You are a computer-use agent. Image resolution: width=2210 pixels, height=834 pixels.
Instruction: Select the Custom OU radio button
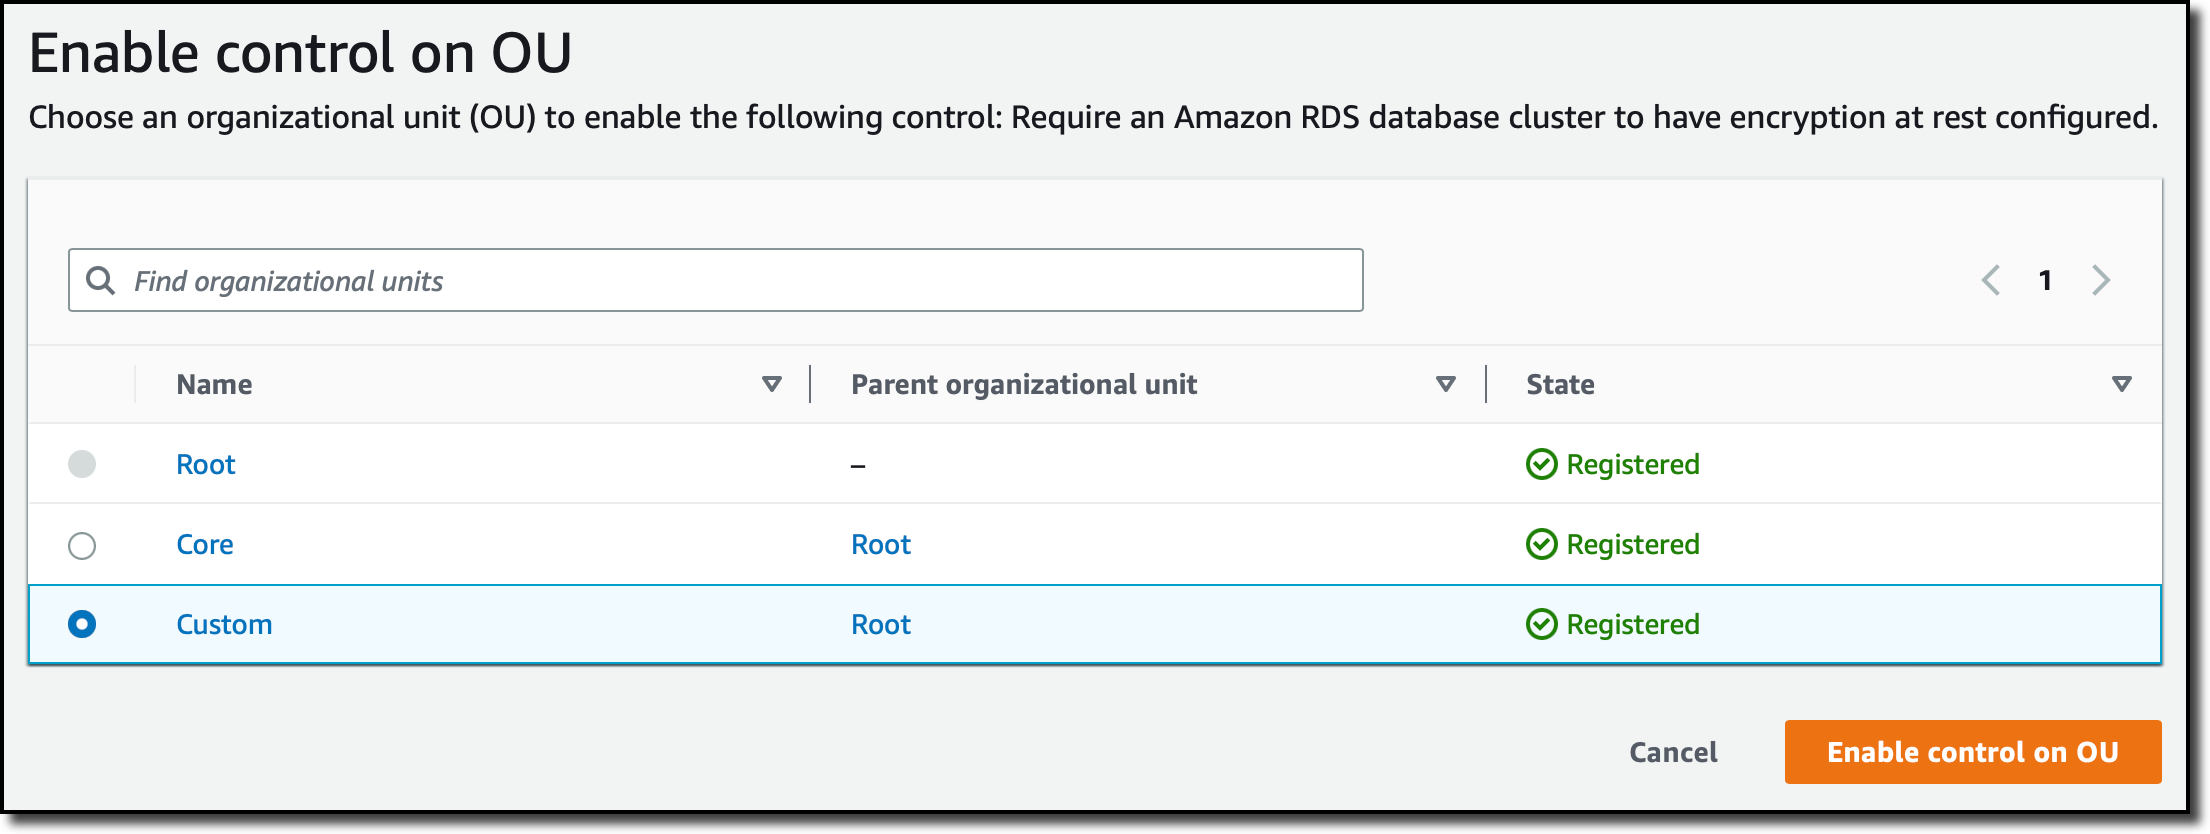[82, 624]
